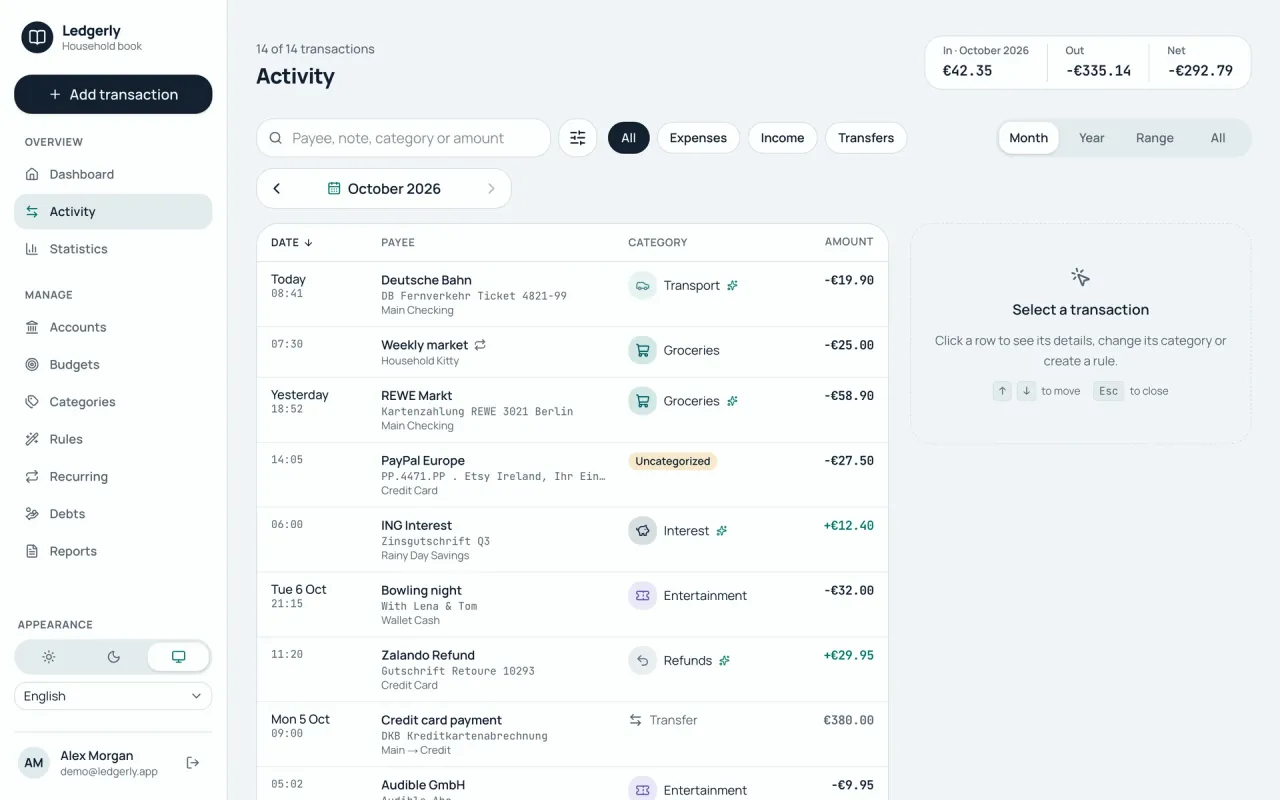Open Categories in sidebar
This screenshot has width=1280, height=800.
point(113,402)
